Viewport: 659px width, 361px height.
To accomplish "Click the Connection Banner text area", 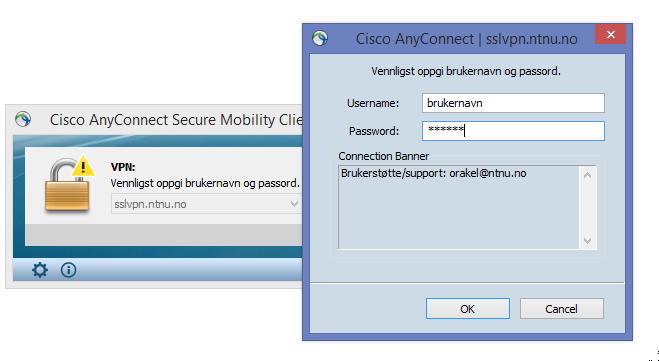I will click(x=459, y=207).
